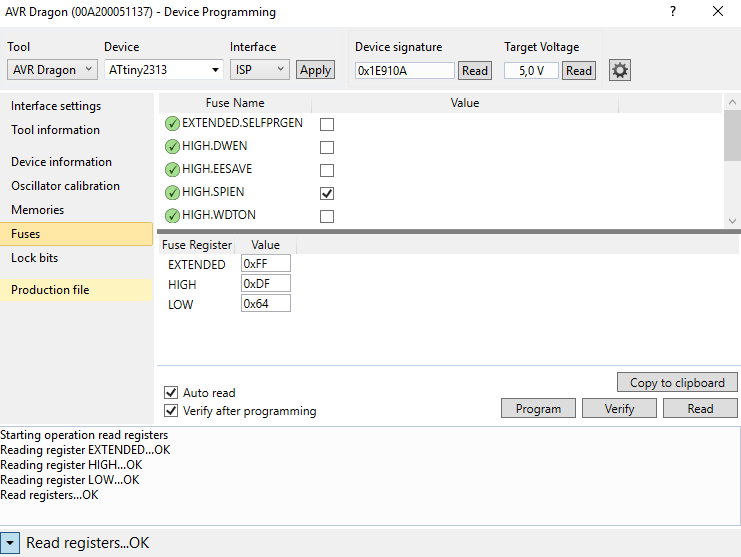The width and height of the screenshot is (741, 557).
Task: Click log line 'Reading register EXTENDED...OK'
Action: (85, 450)
